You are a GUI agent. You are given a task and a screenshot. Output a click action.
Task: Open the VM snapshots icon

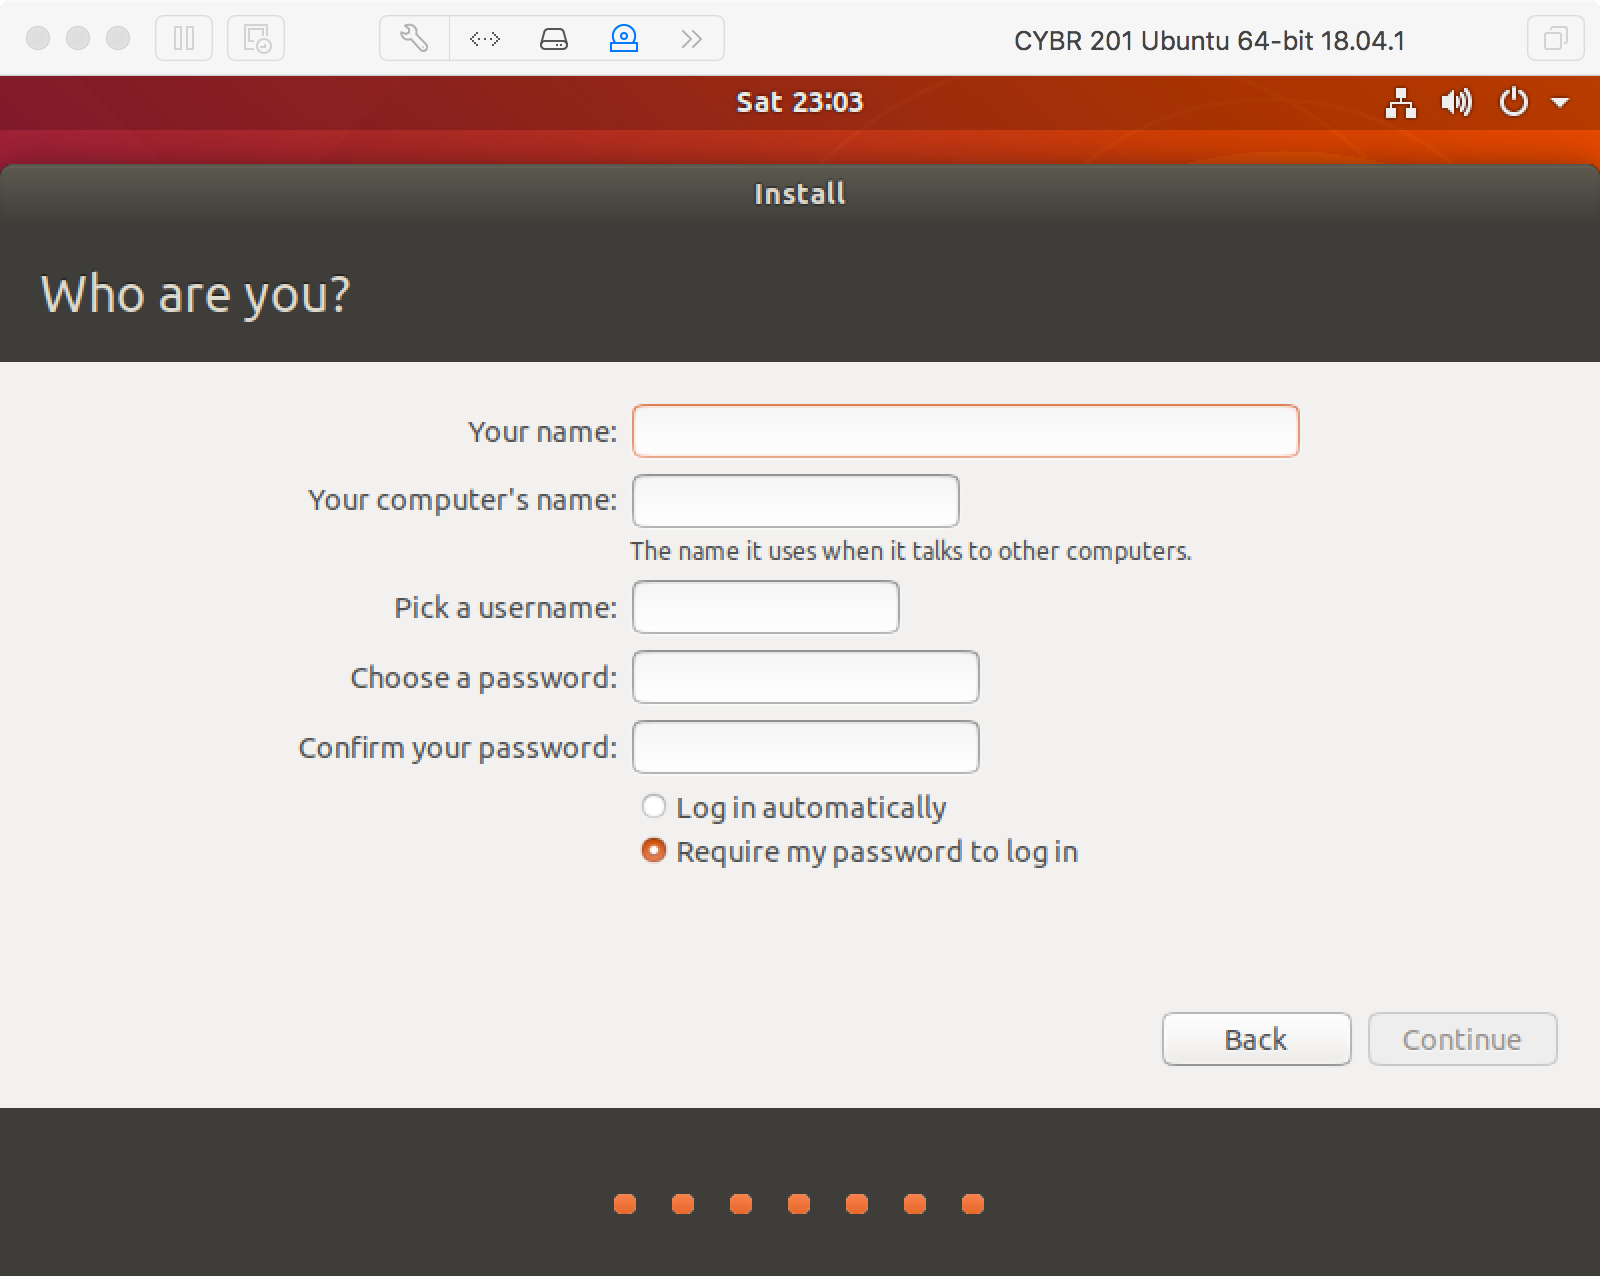coord(256,39)
